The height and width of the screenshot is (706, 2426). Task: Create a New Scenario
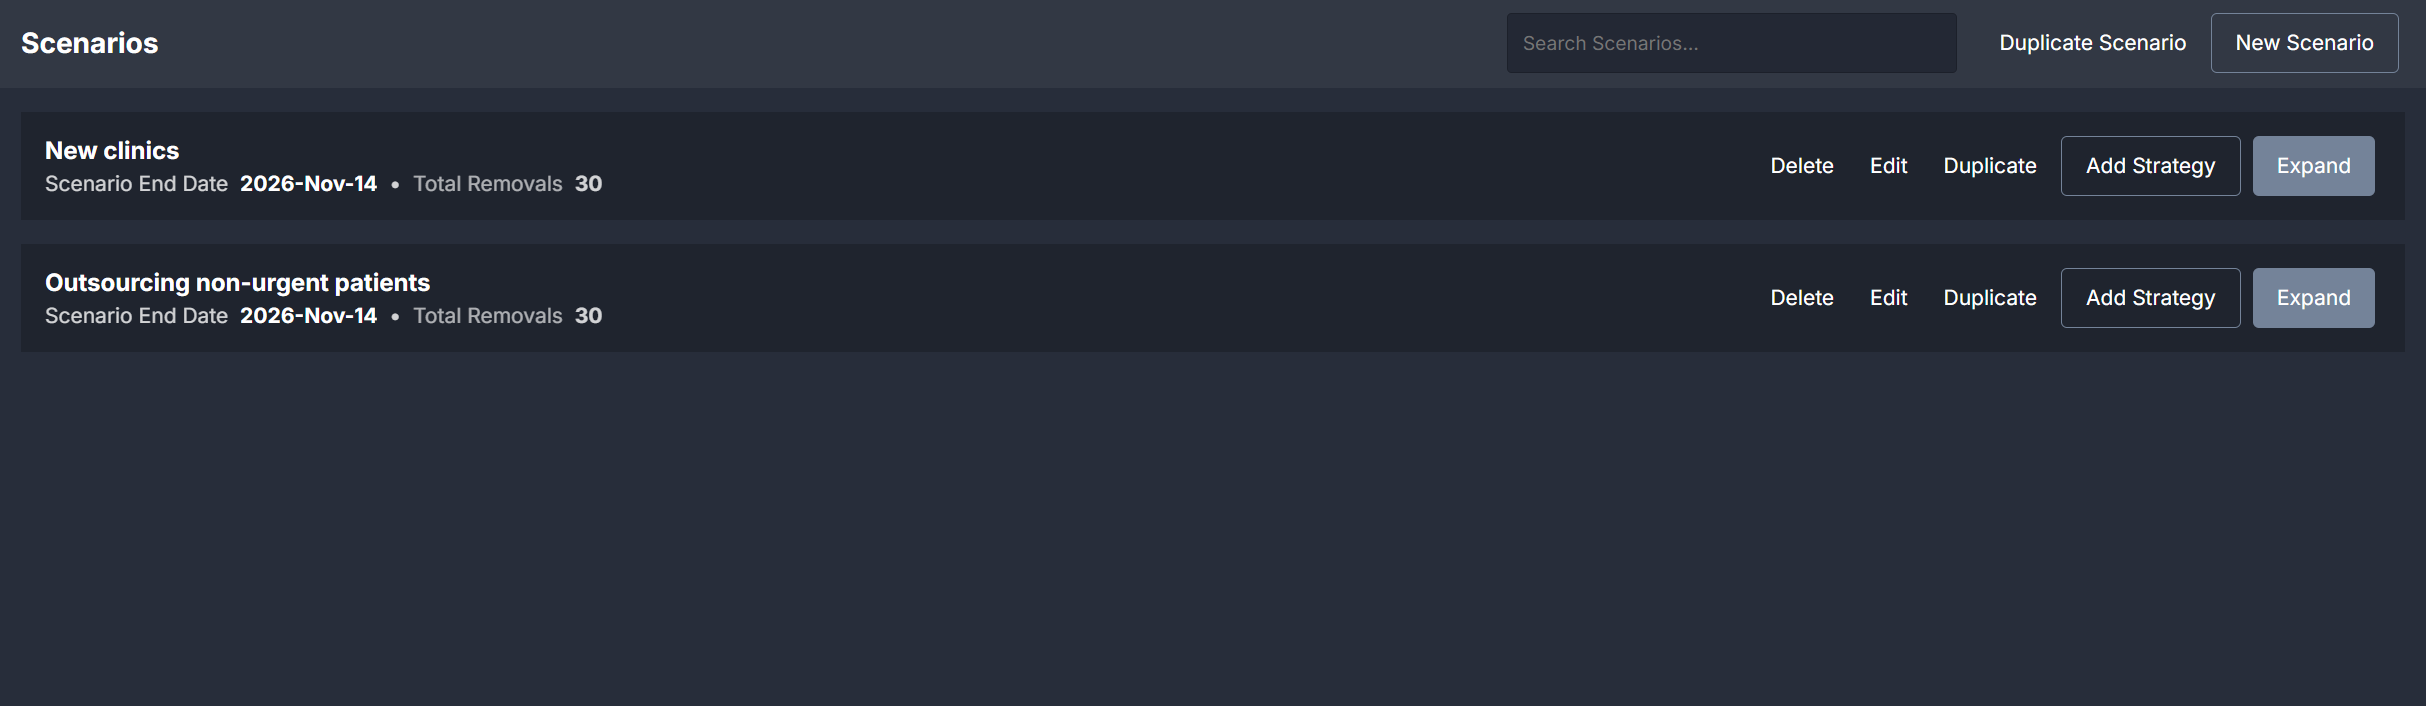tap(2304, 43)
